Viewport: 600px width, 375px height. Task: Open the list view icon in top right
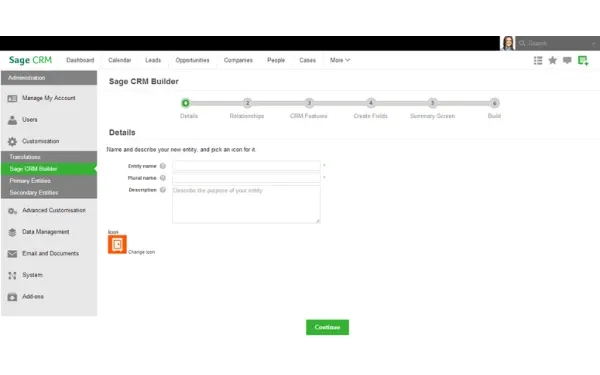[x=538, y=60]
